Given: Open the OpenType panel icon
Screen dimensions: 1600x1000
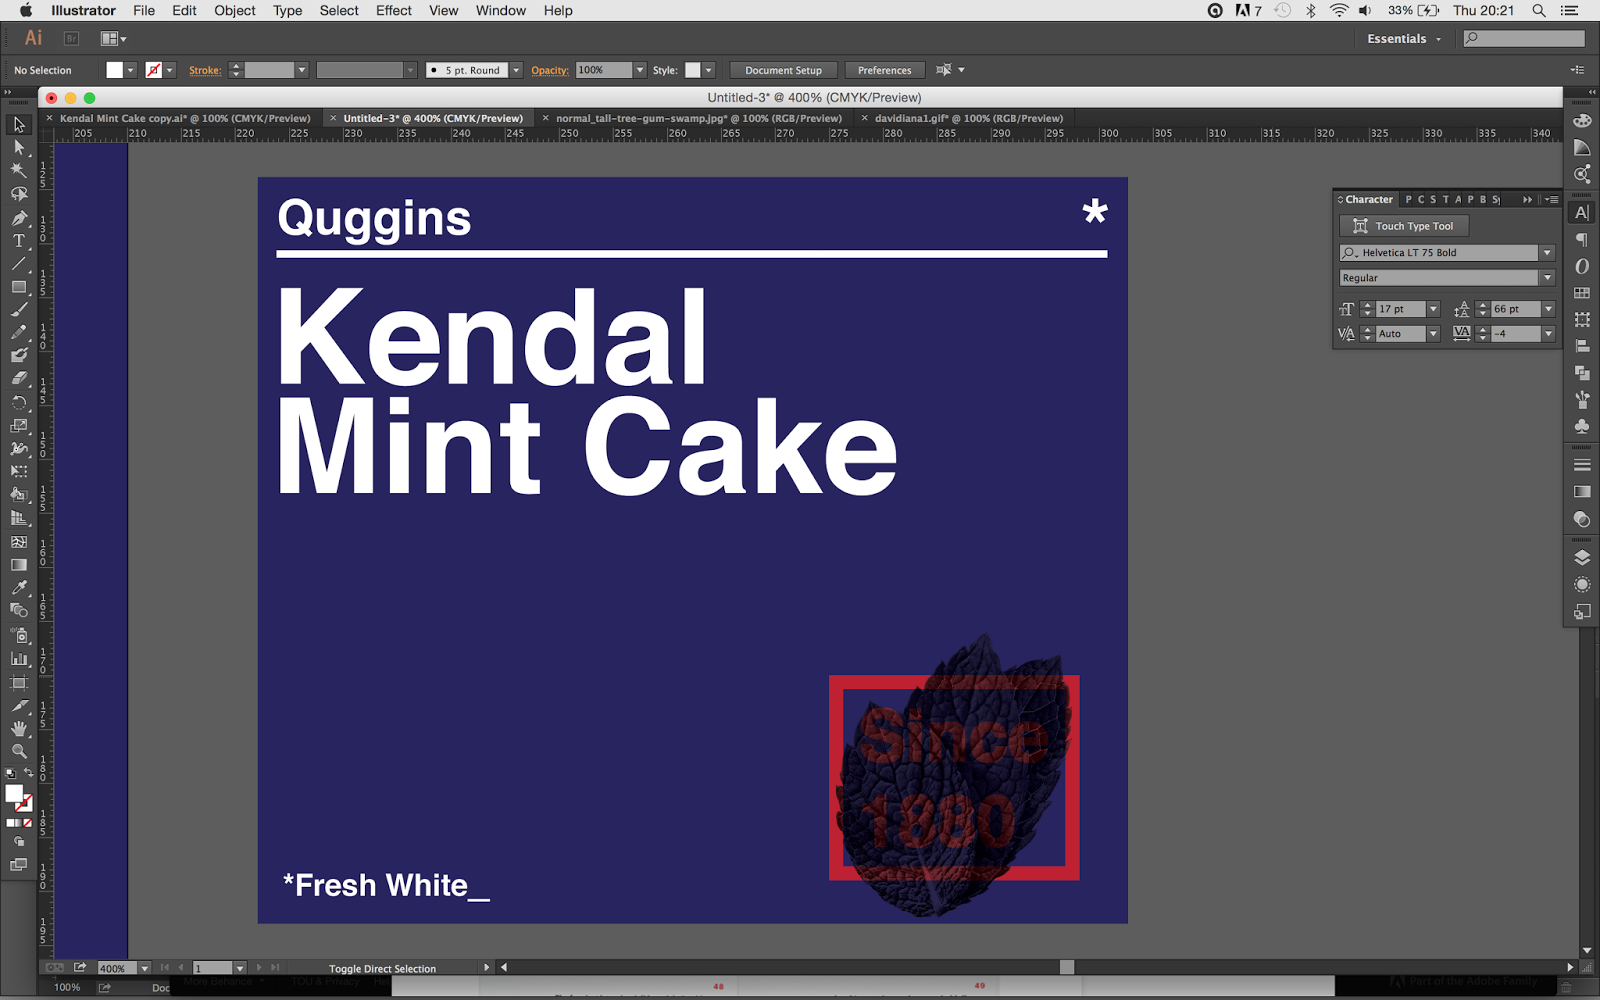Looking at the screenshot, I should (1582, 266).
